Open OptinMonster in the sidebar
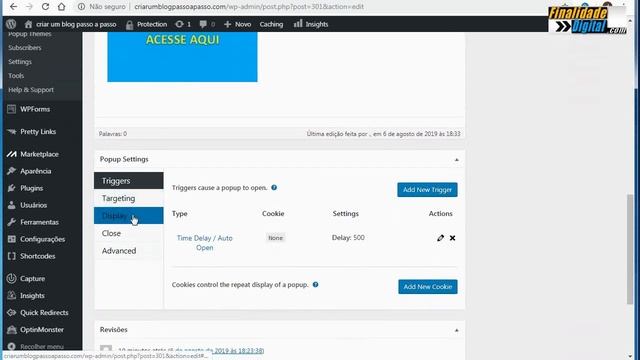The image size is (640, 360). click(42, 329)
